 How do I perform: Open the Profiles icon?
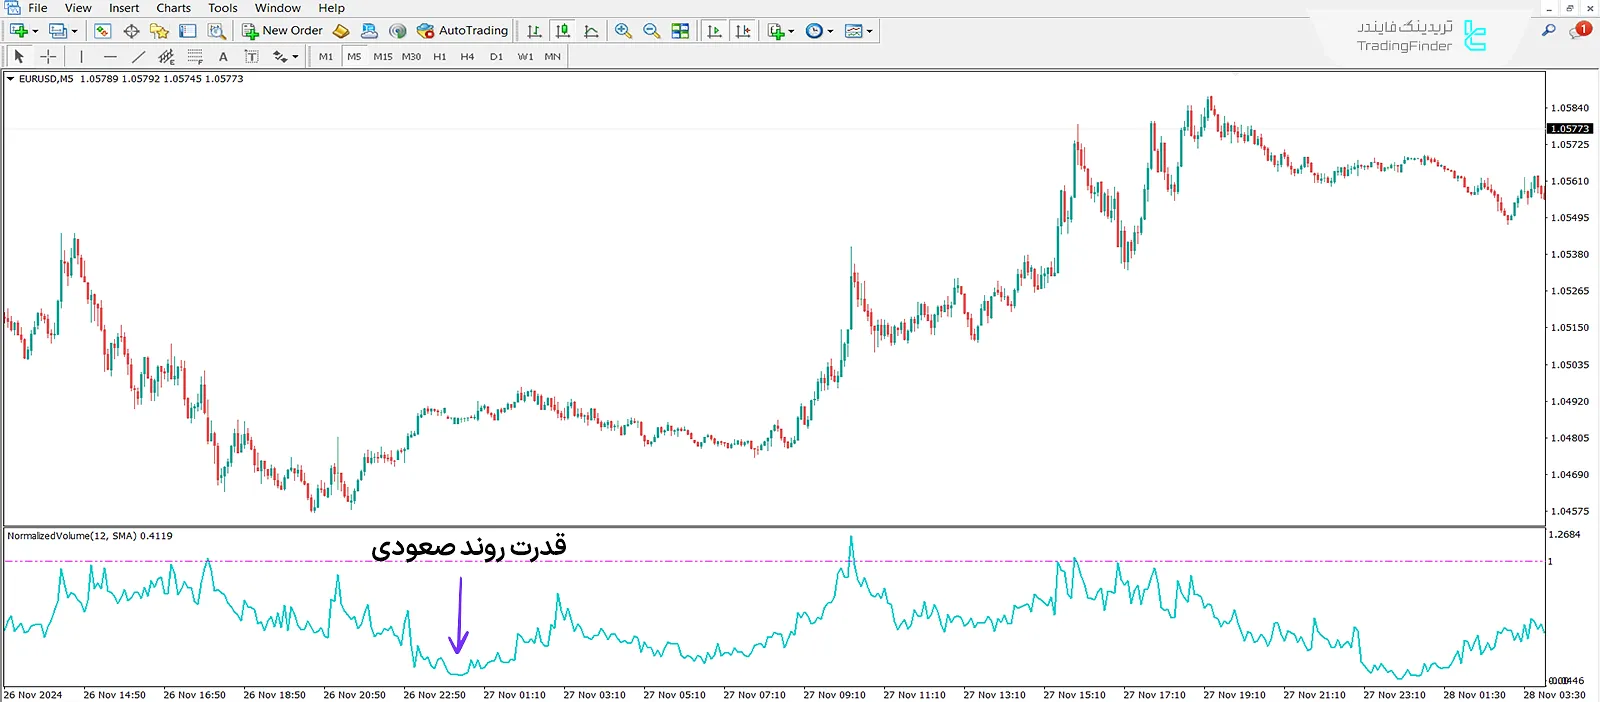[58, 31]
